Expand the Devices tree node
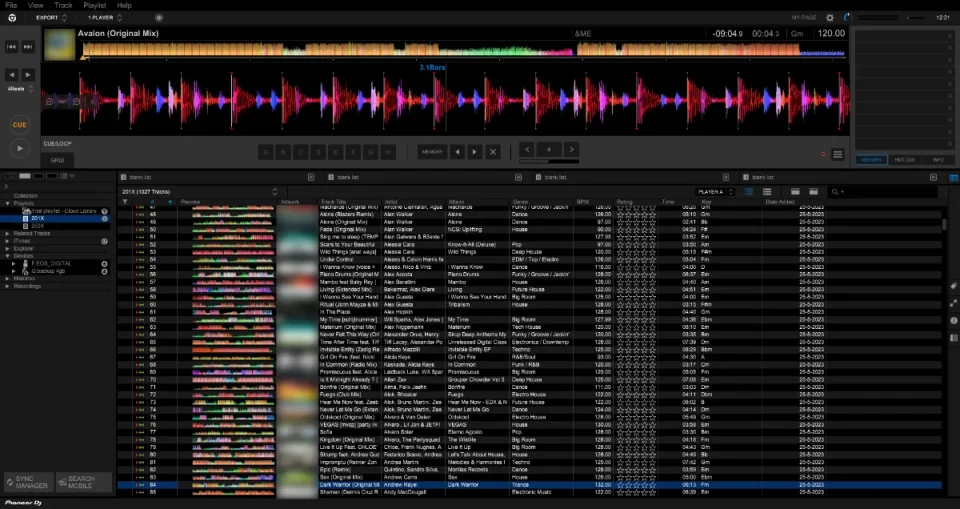The height and width of the screenshot is (509, 960). (x=5, y=255)
